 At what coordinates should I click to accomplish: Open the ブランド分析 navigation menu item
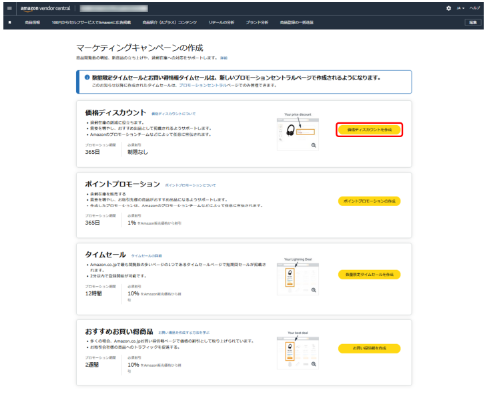tap(257, 22)
